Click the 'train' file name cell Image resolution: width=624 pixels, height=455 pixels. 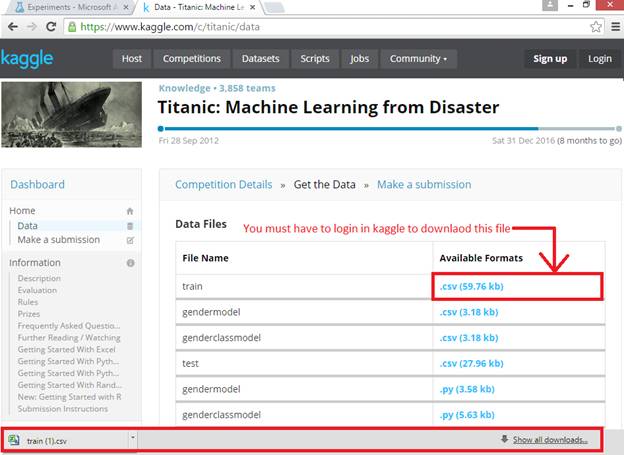304,286
